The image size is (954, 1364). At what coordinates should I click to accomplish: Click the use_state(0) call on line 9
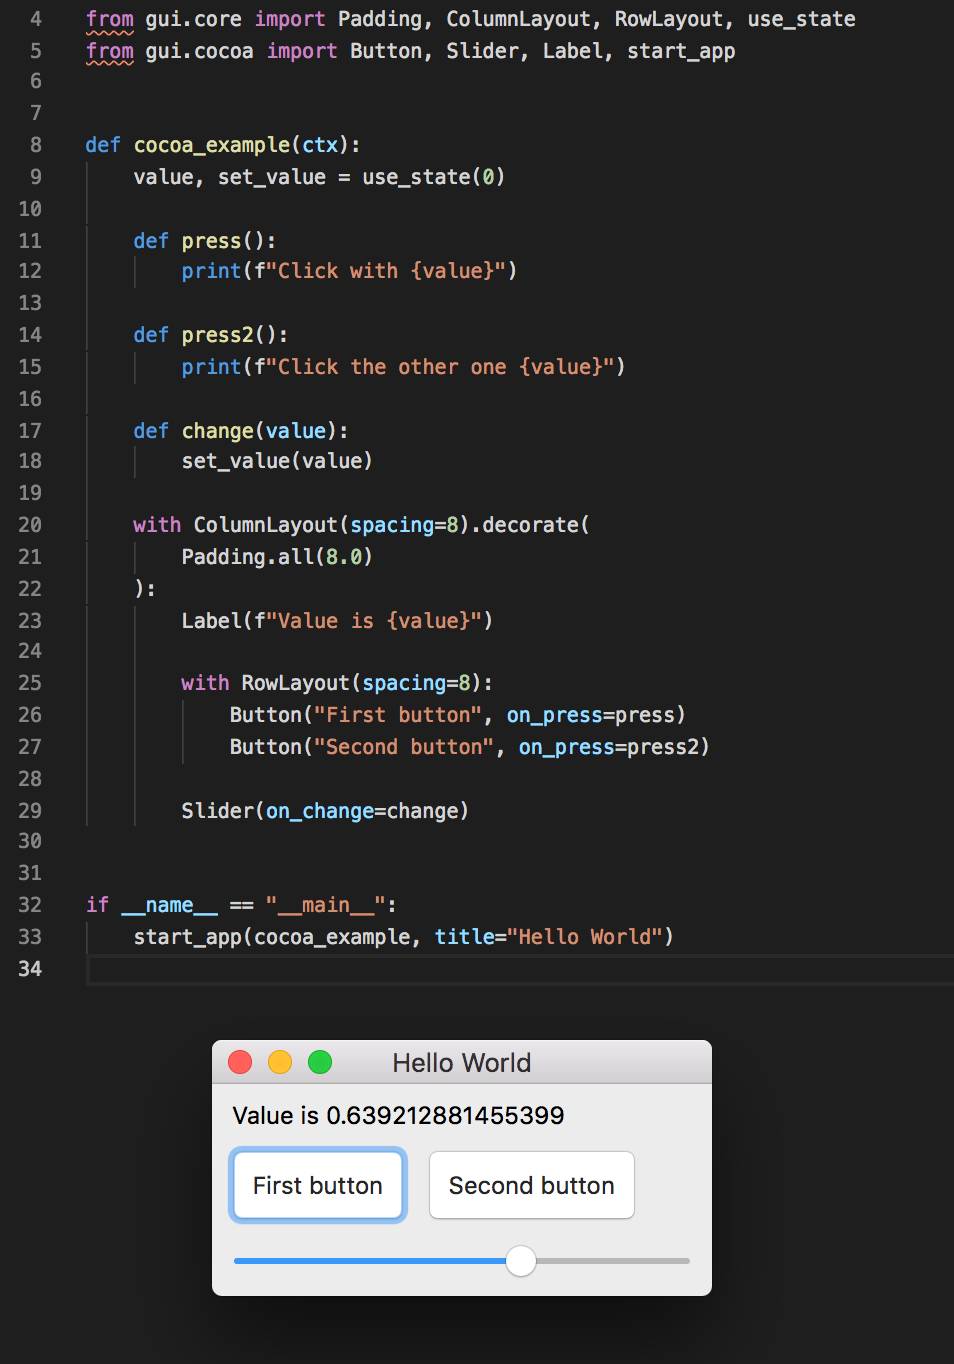(x=432, y=177)
